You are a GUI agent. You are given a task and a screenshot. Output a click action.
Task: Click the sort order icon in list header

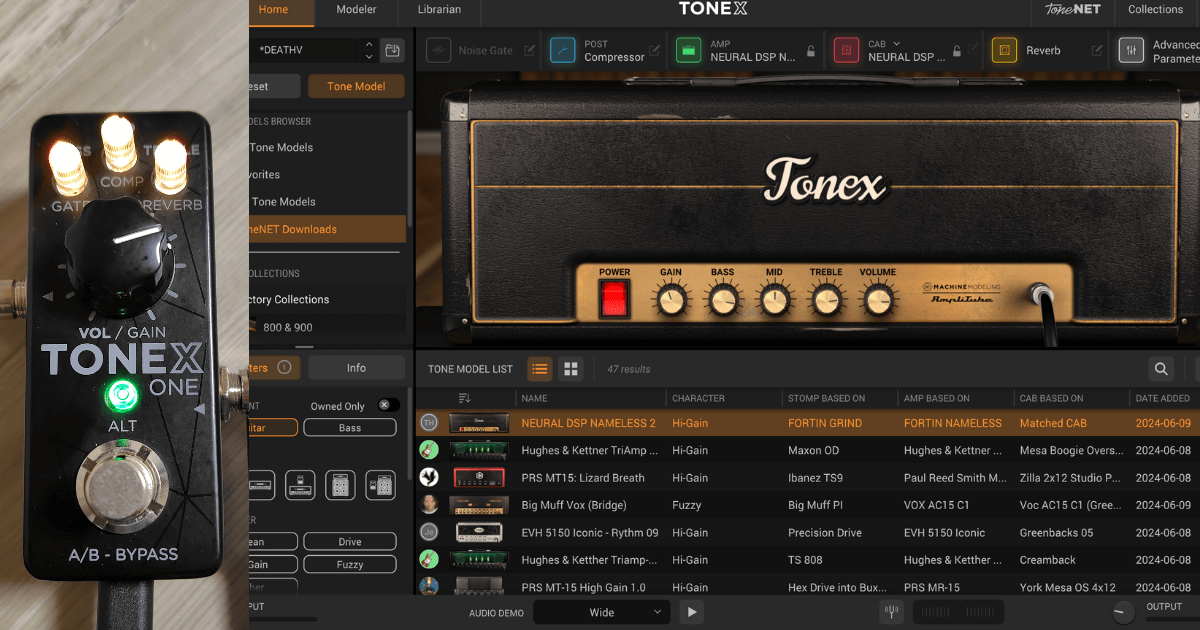coord(464,398)
